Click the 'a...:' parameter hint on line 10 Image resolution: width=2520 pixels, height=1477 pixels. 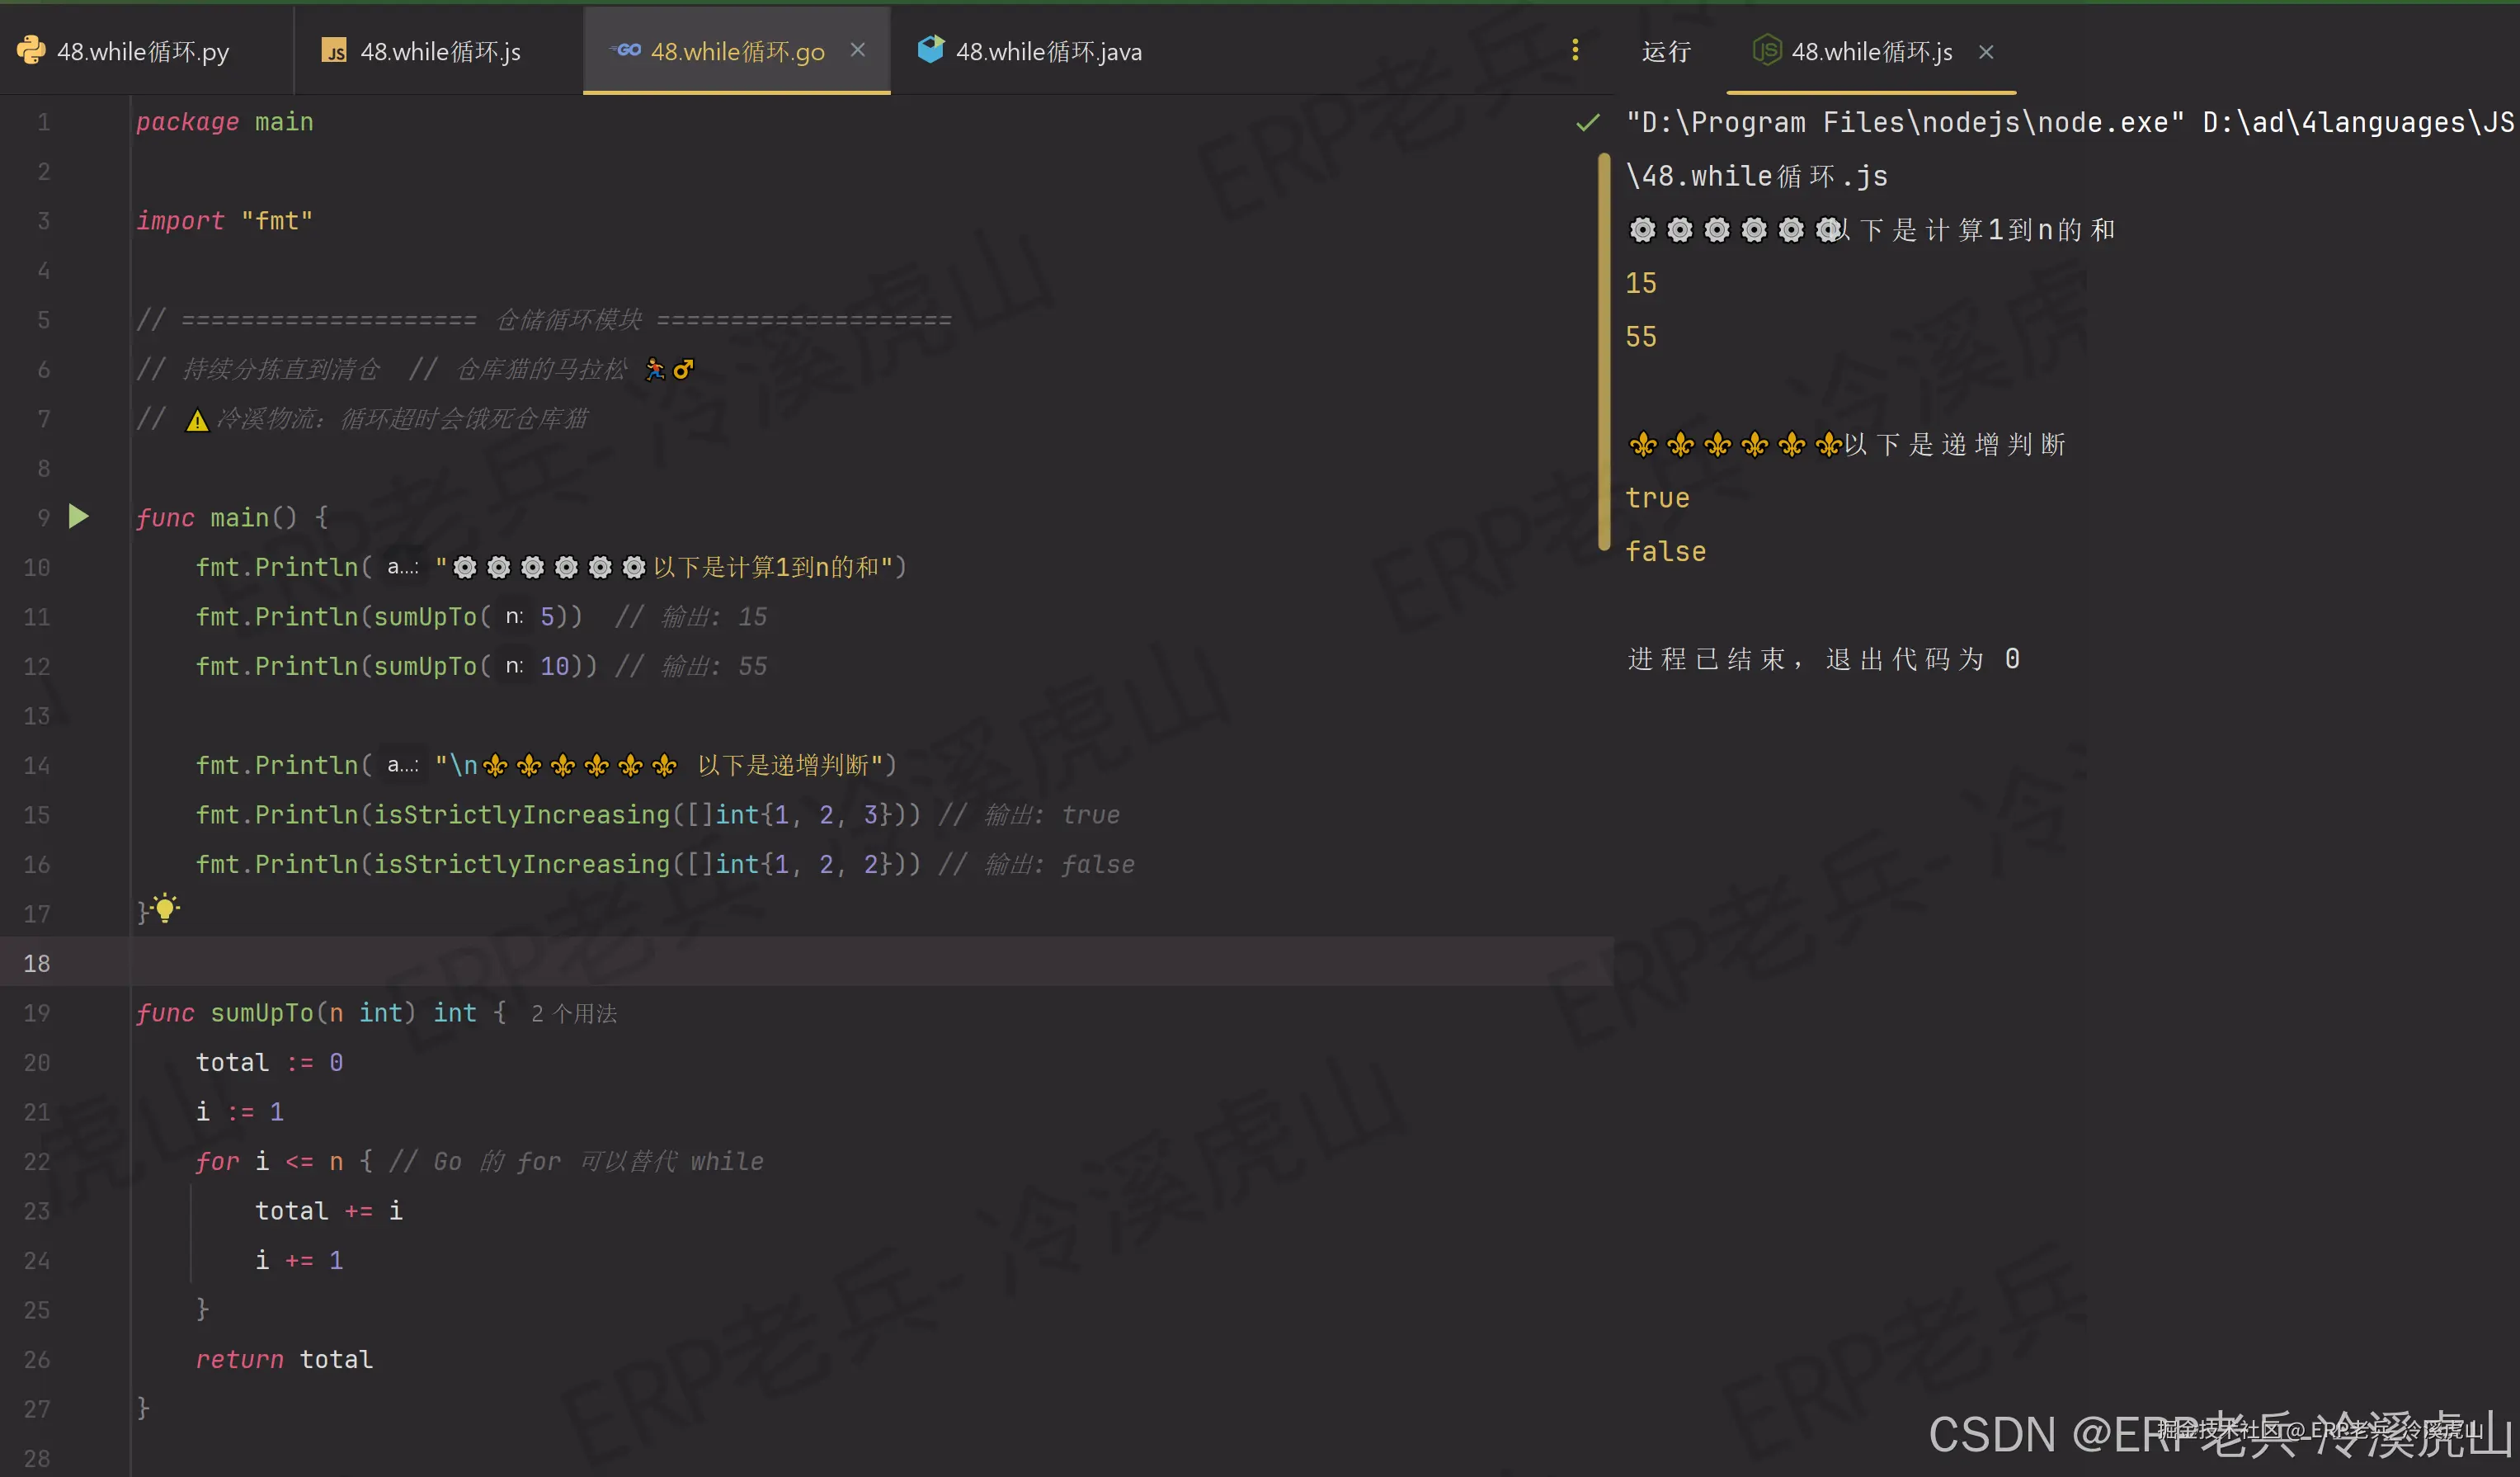coord(403,567)
